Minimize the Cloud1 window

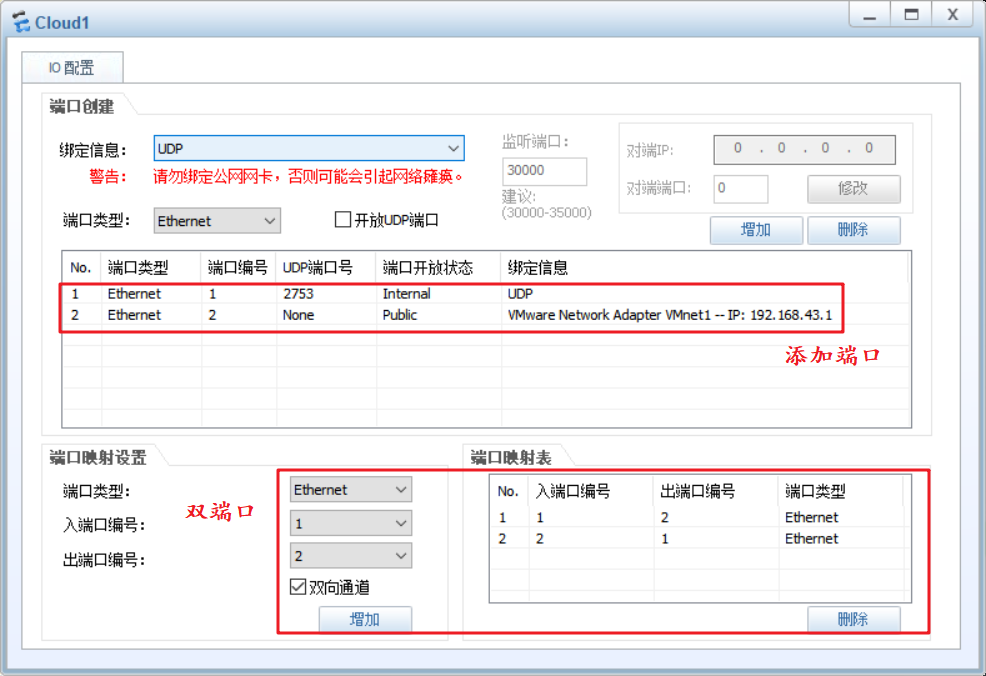coord(870,14)
